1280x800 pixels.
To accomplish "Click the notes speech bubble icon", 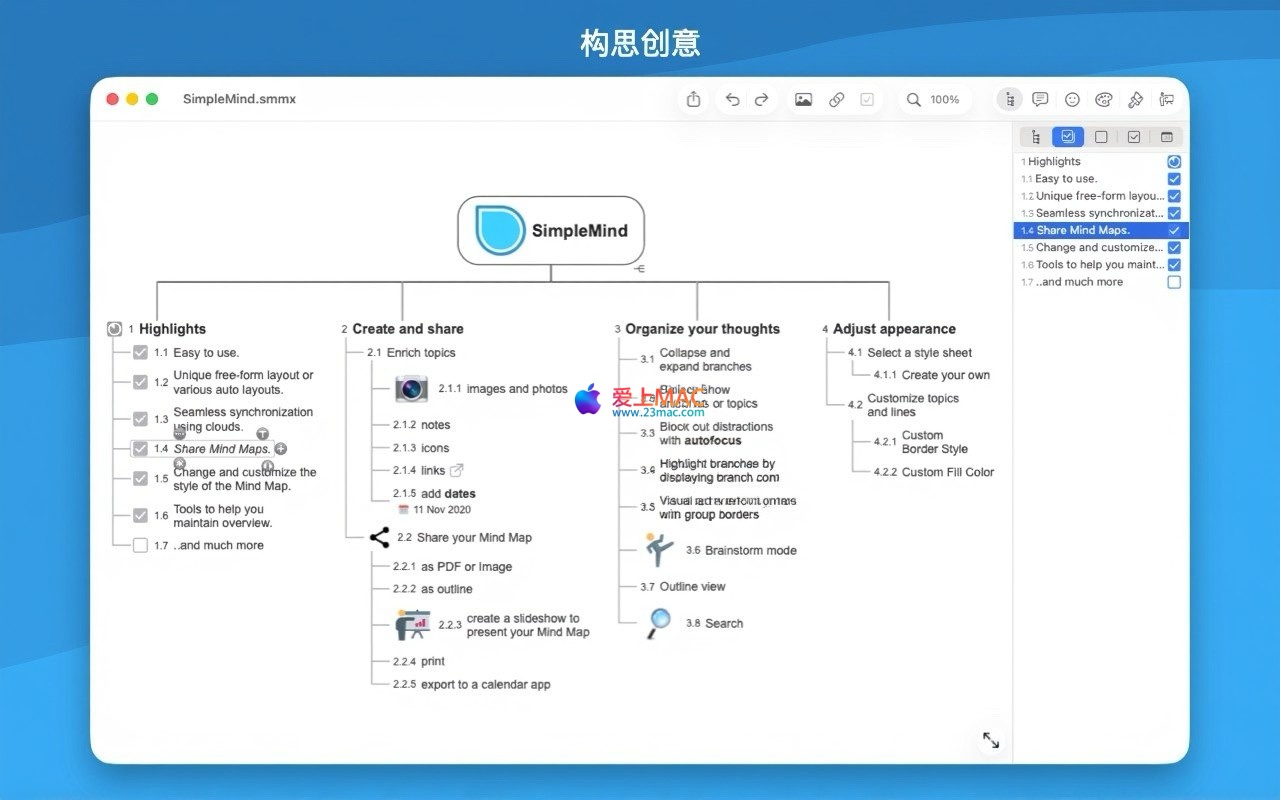I will pos(1040,99).
